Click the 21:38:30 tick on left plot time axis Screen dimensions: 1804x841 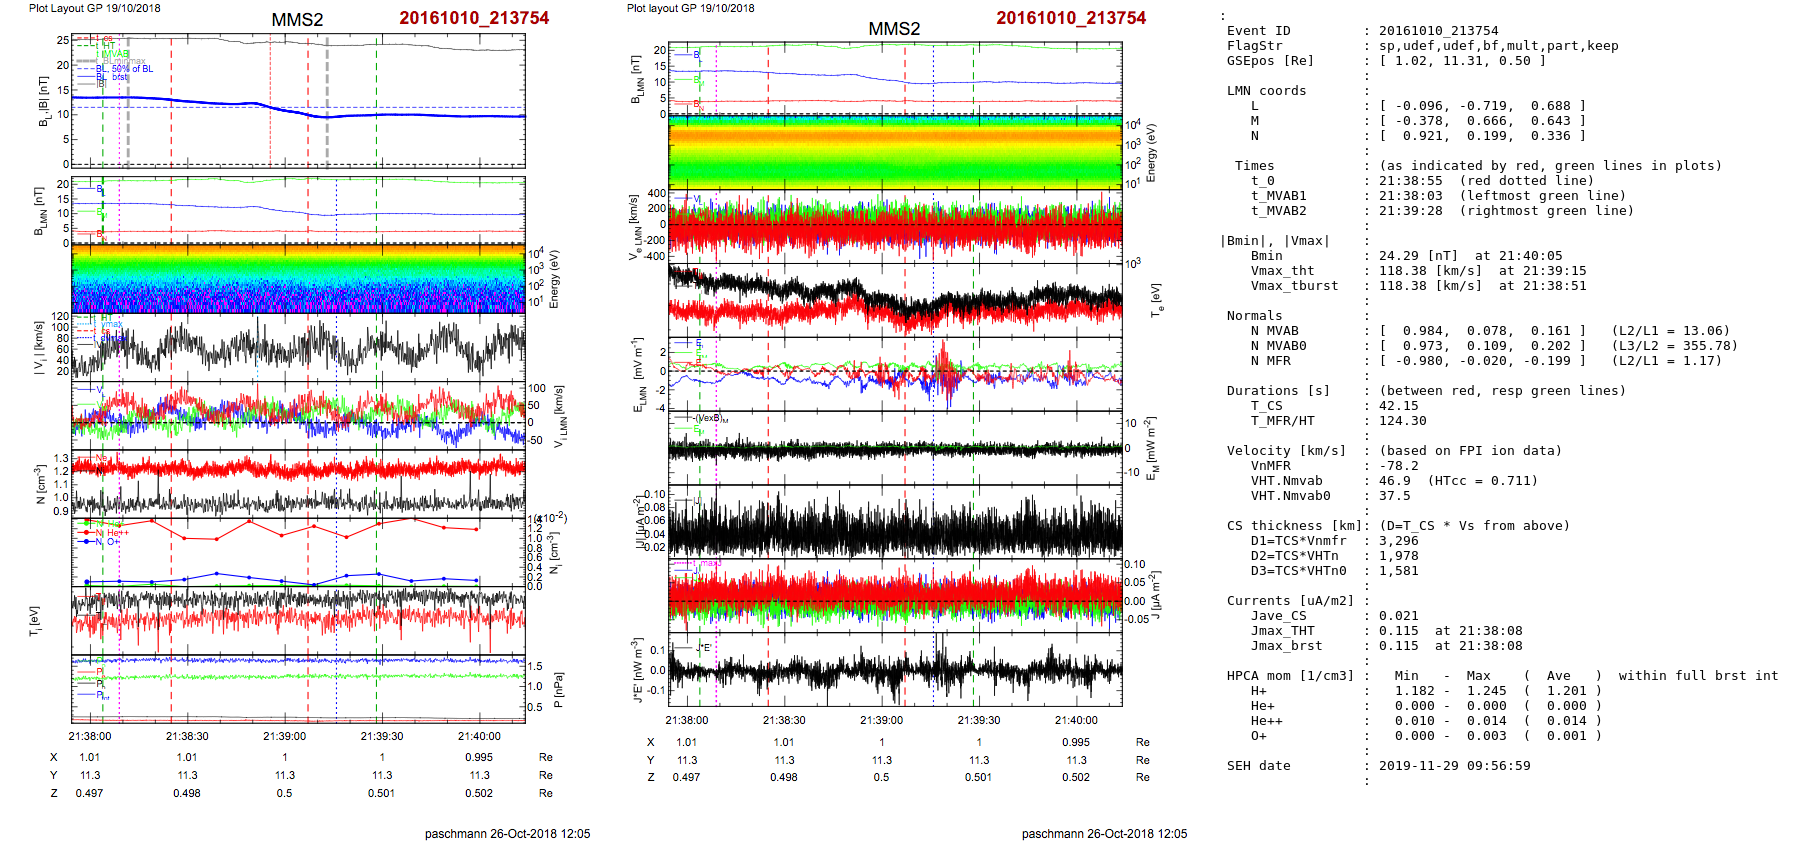[187, 736]
